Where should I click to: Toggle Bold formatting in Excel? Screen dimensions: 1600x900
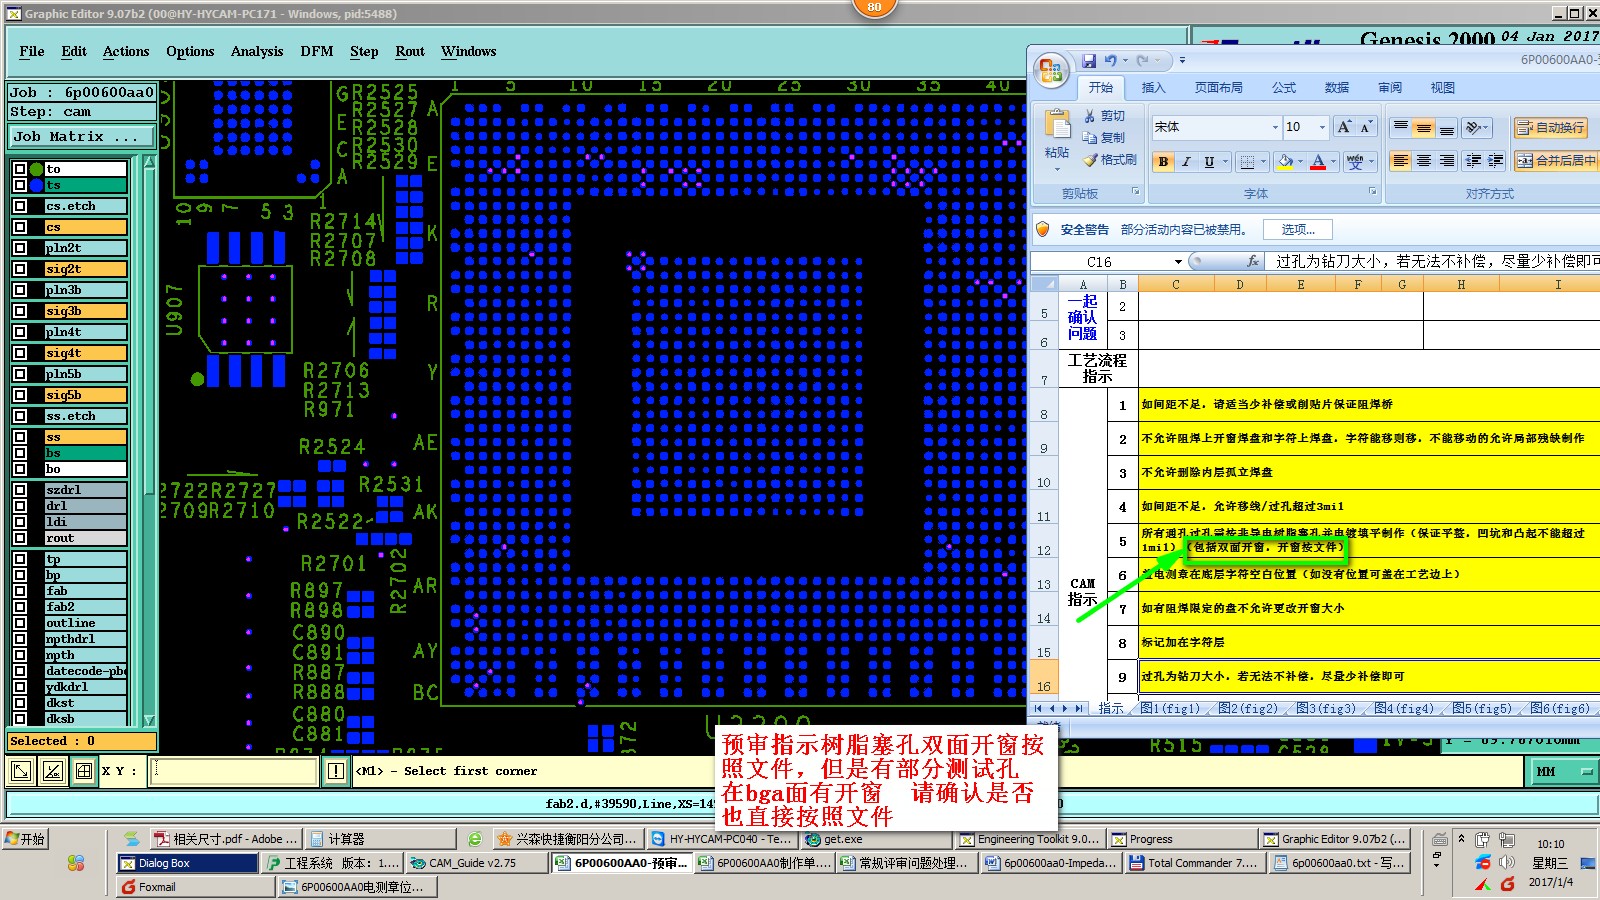pyautogui.click(x=1163, y=162)
